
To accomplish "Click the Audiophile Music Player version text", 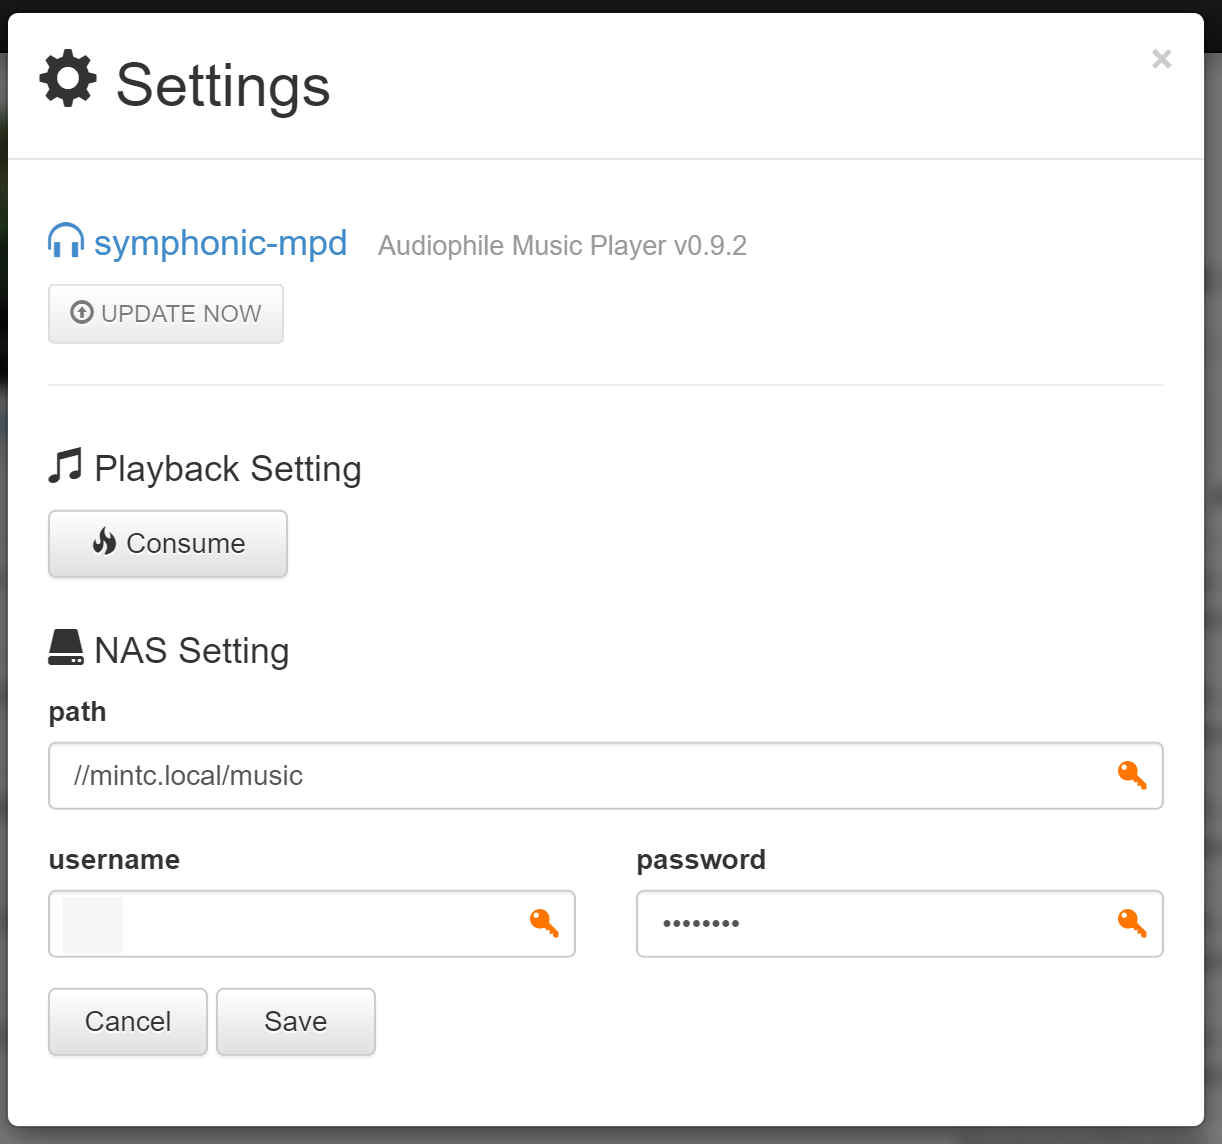I will pyautogui.click(x=562, y=246).
